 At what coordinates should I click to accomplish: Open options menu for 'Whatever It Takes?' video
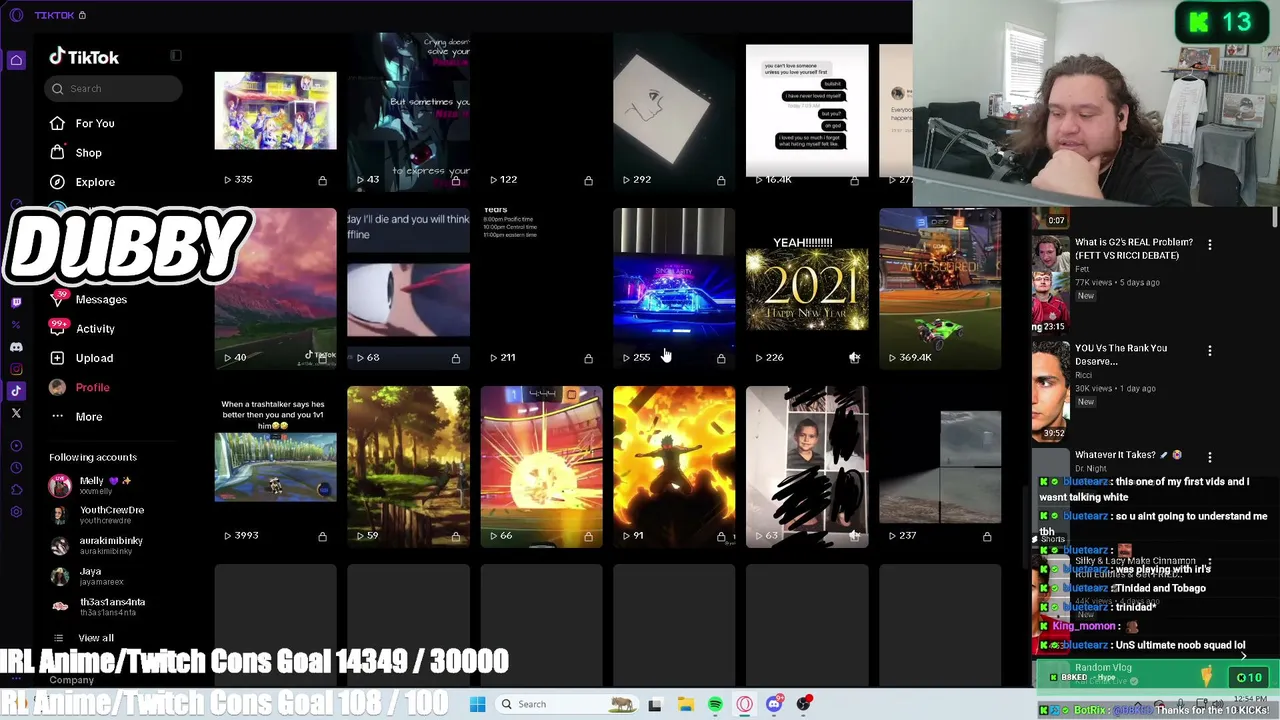tap(1210, 457)
